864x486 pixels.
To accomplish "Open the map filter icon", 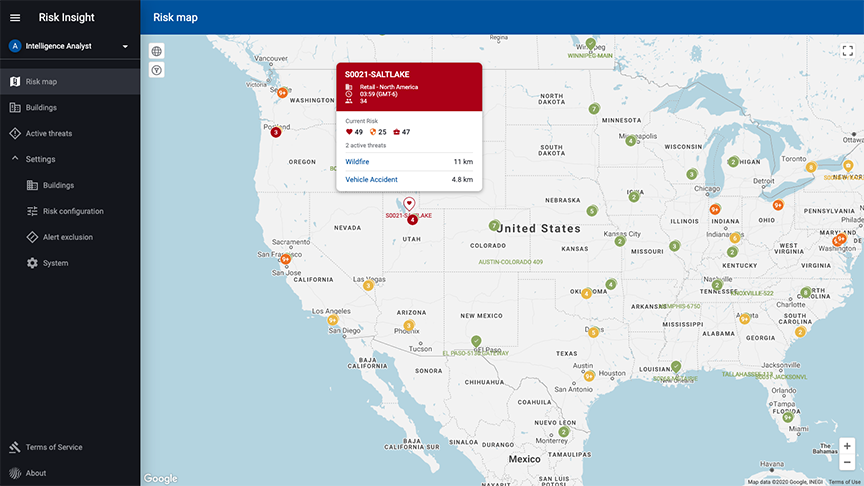I will click(x=157, y=70).
